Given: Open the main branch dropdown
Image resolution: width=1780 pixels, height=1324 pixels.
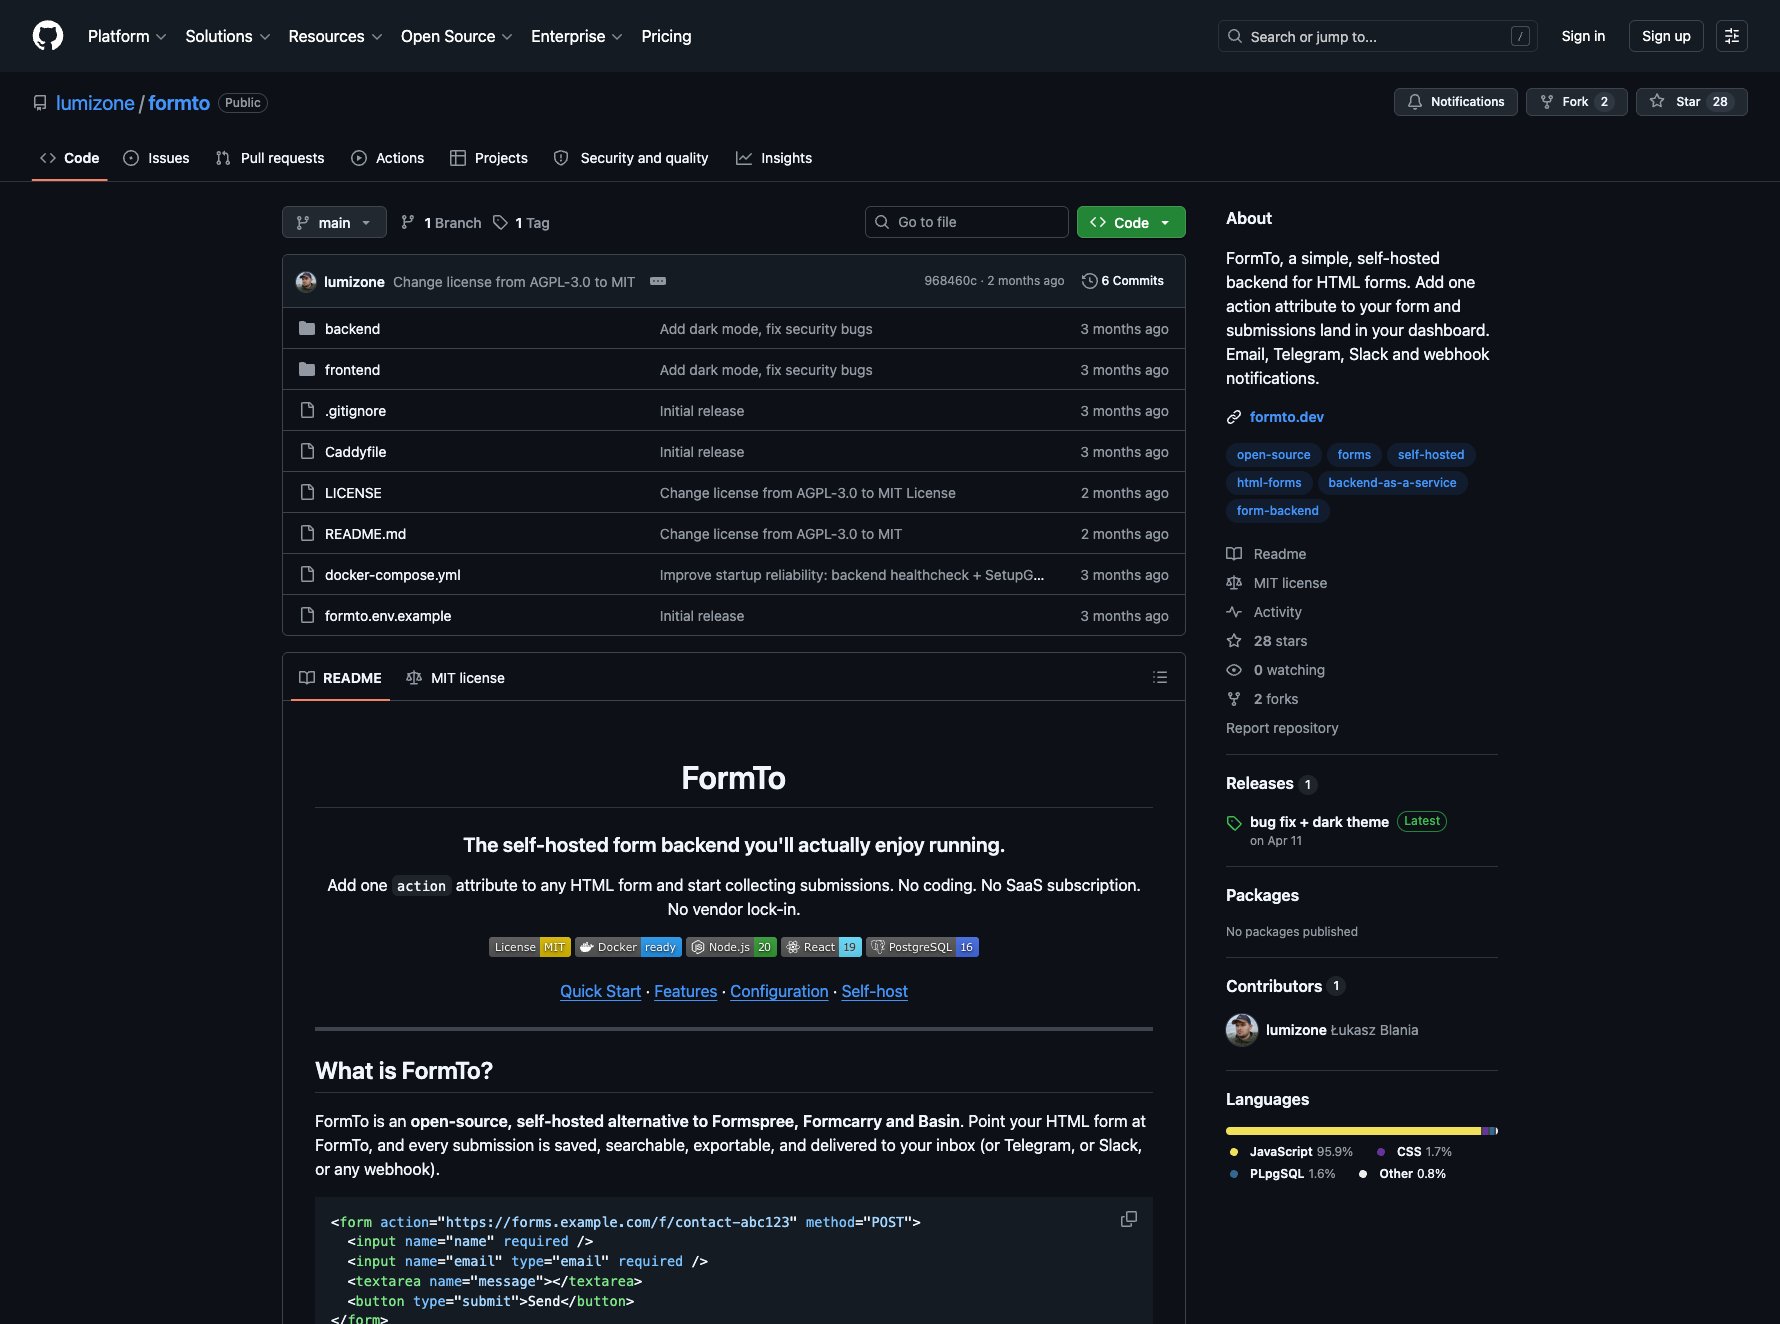Looking at the screenshot, I should (x=334, y=222).
